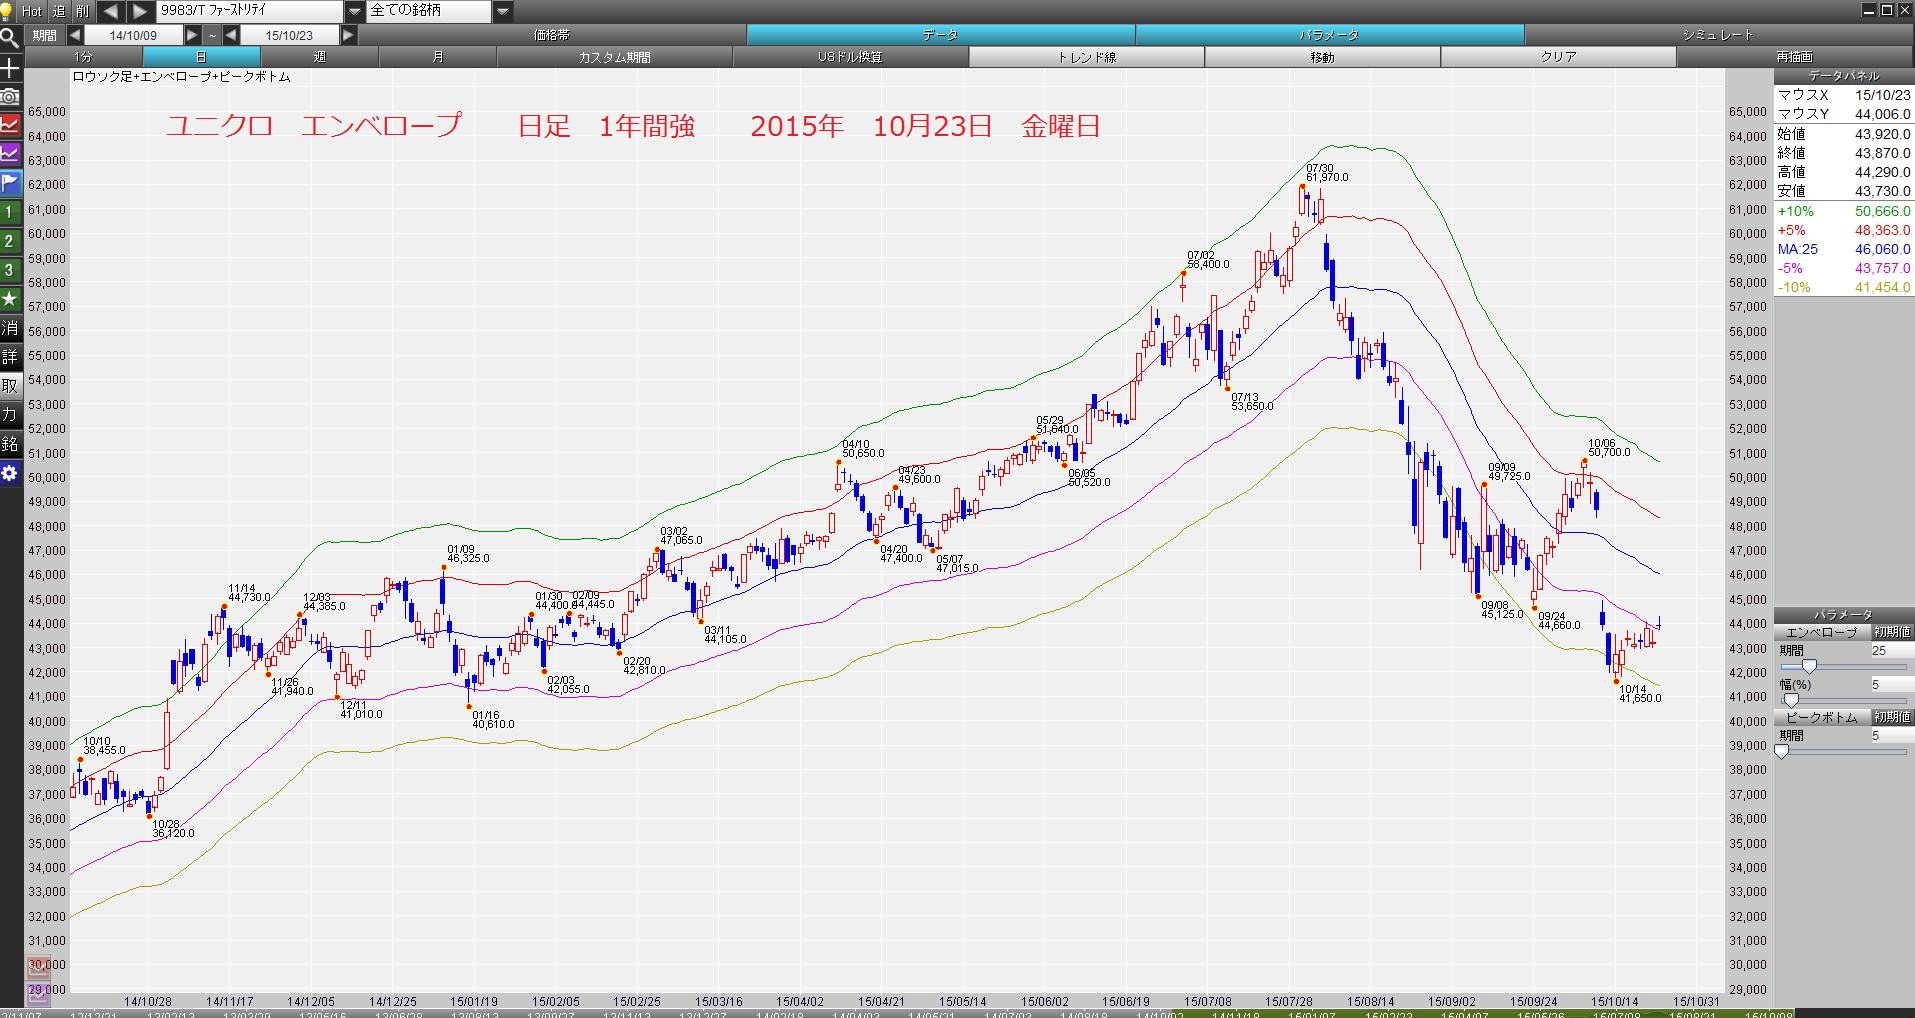Image resolution: width=1915 pixels, height=1018 pixels.
Task: Click the green star favorite icon
Action: tap(10, 299)
